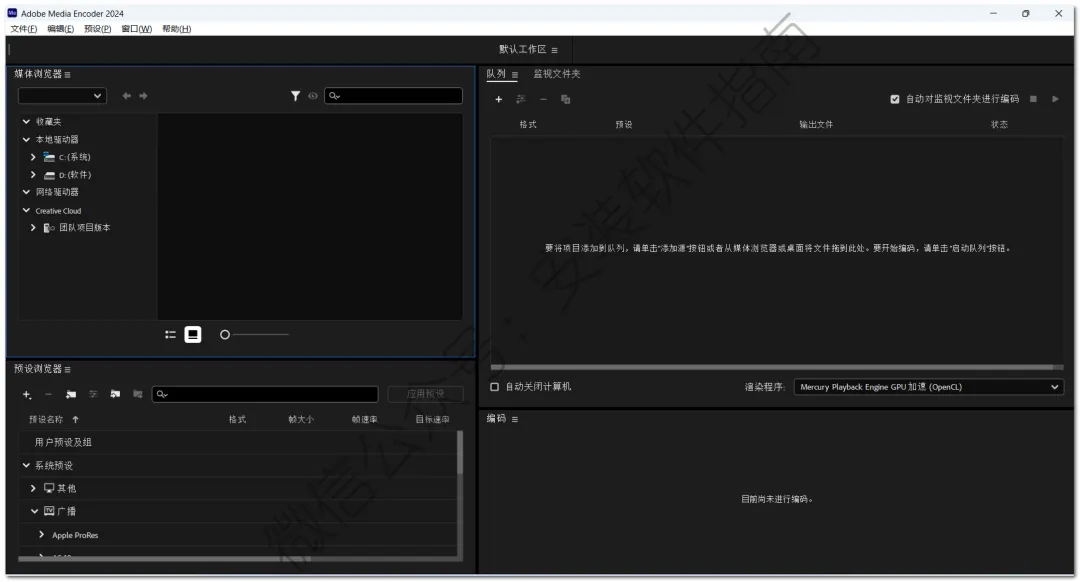Click 团队项目版本 icon under Creative Cloud
Image resolution: width=1080 pixels, height=582 pixels.
(x=49, y=228)
